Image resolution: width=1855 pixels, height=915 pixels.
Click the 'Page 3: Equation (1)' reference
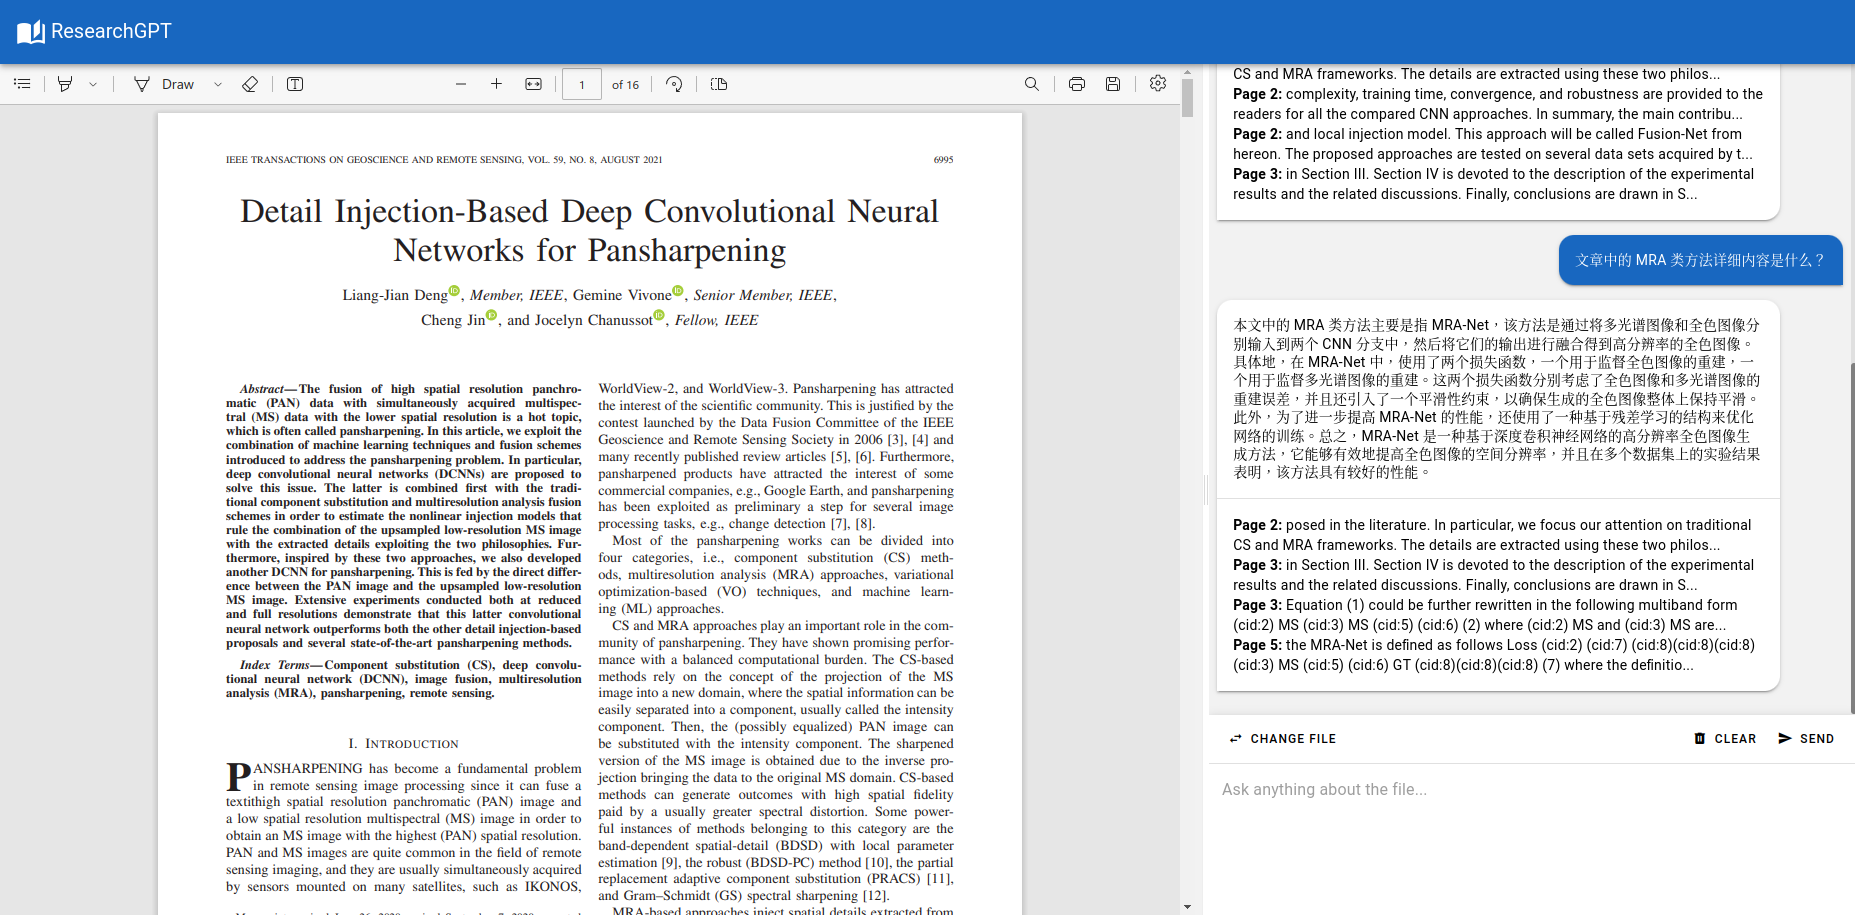pos(1485,615)
